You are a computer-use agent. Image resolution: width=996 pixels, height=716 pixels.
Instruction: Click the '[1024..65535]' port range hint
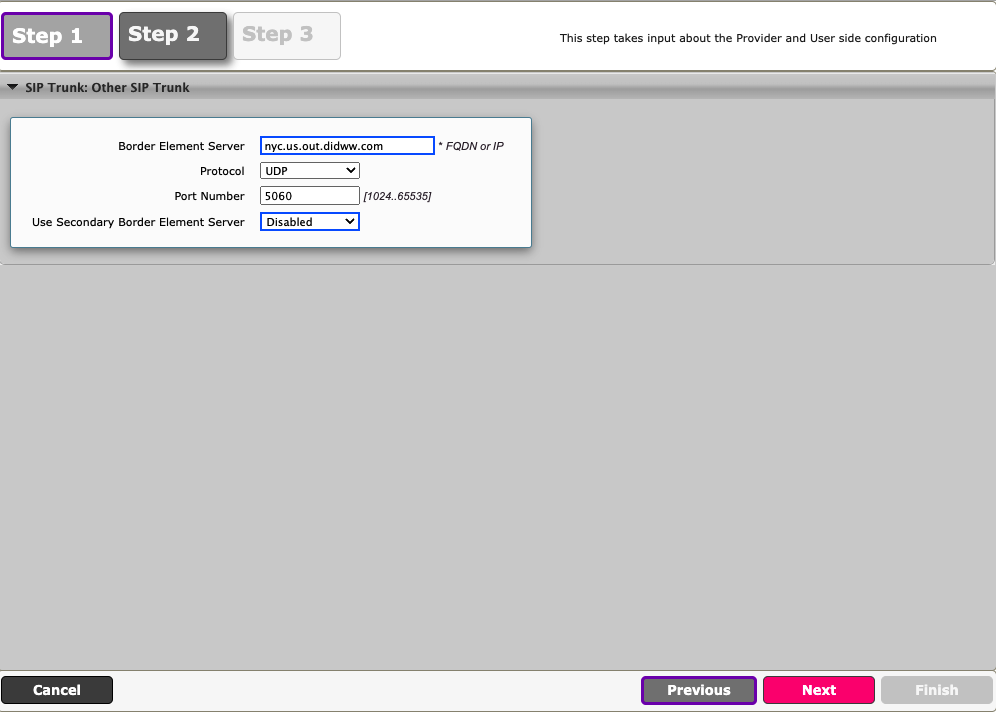tap(397, 196)
